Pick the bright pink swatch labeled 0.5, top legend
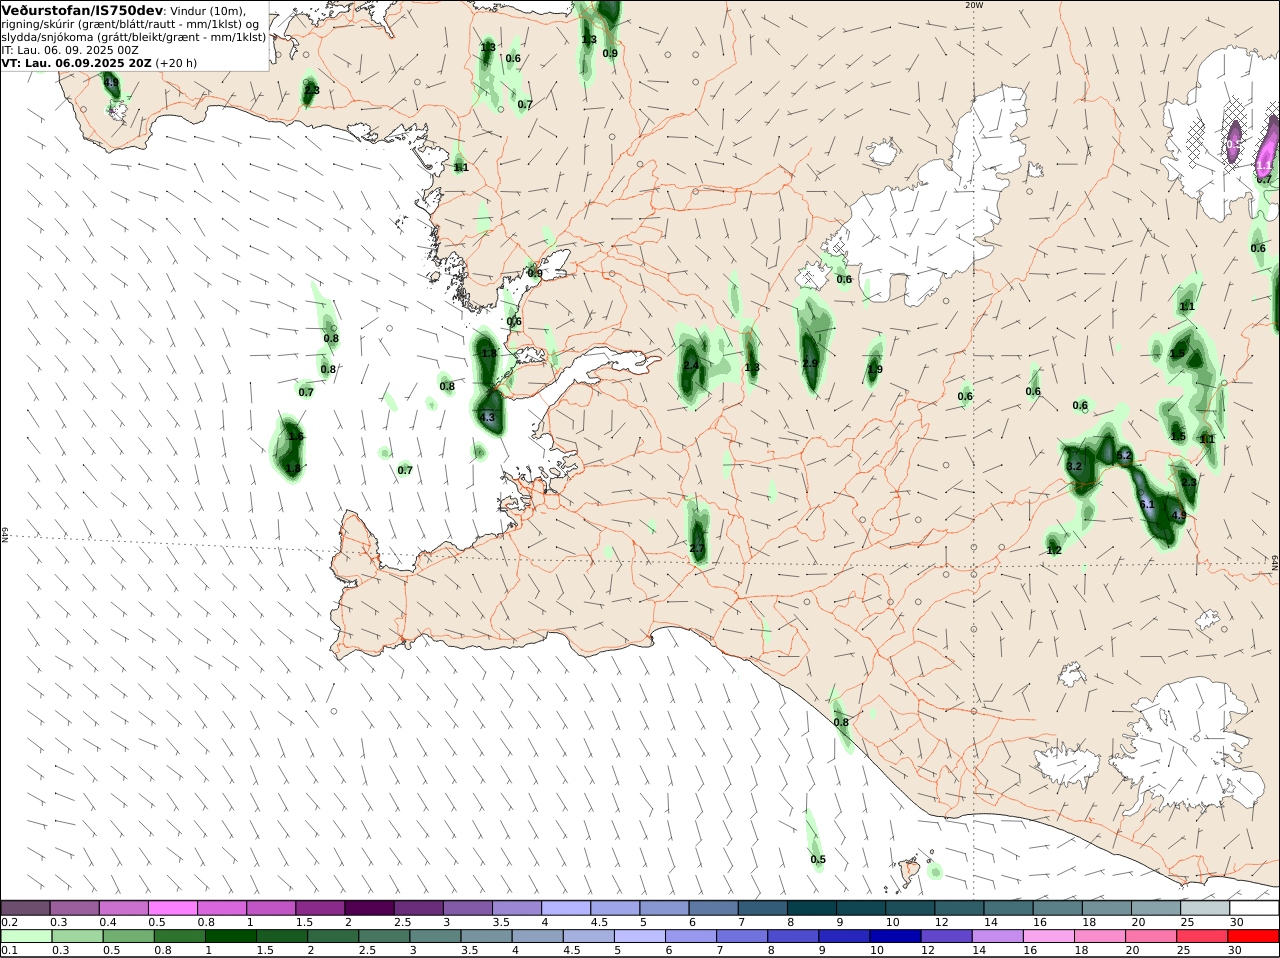The width and height of the screenshot is (1280, 958). (172, 907)
